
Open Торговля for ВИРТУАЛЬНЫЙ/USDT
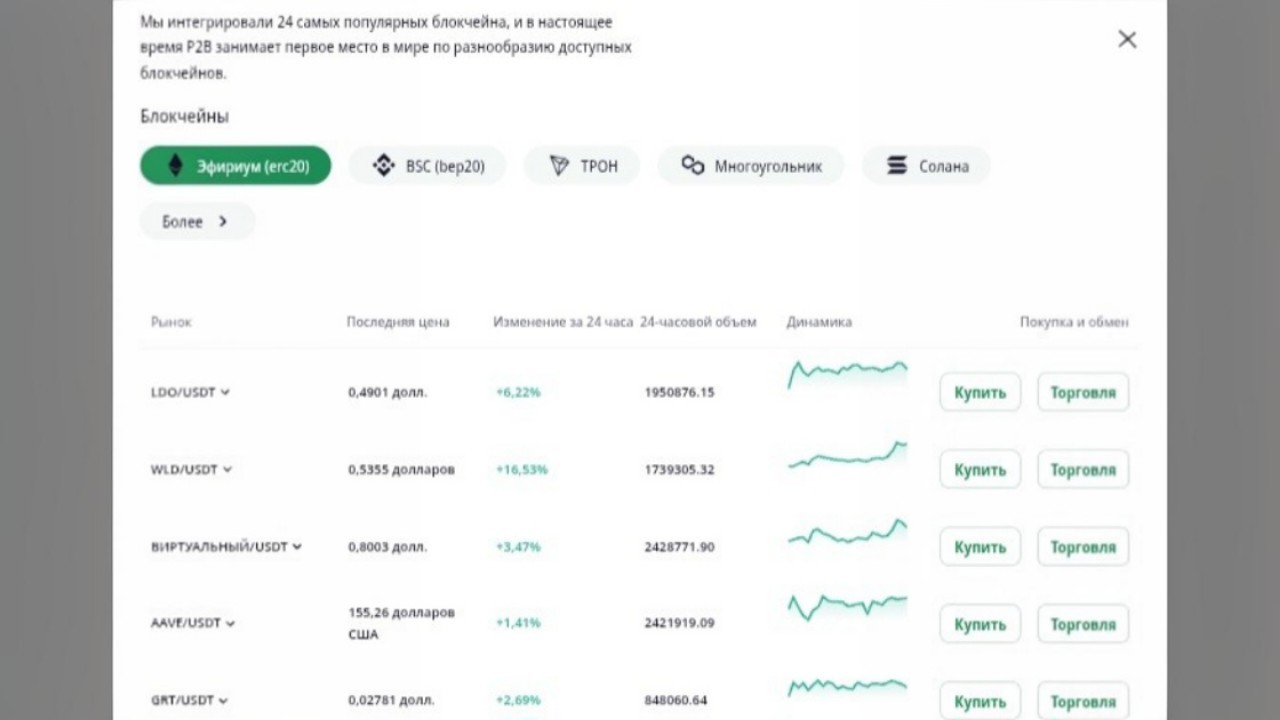(1083, 547)
